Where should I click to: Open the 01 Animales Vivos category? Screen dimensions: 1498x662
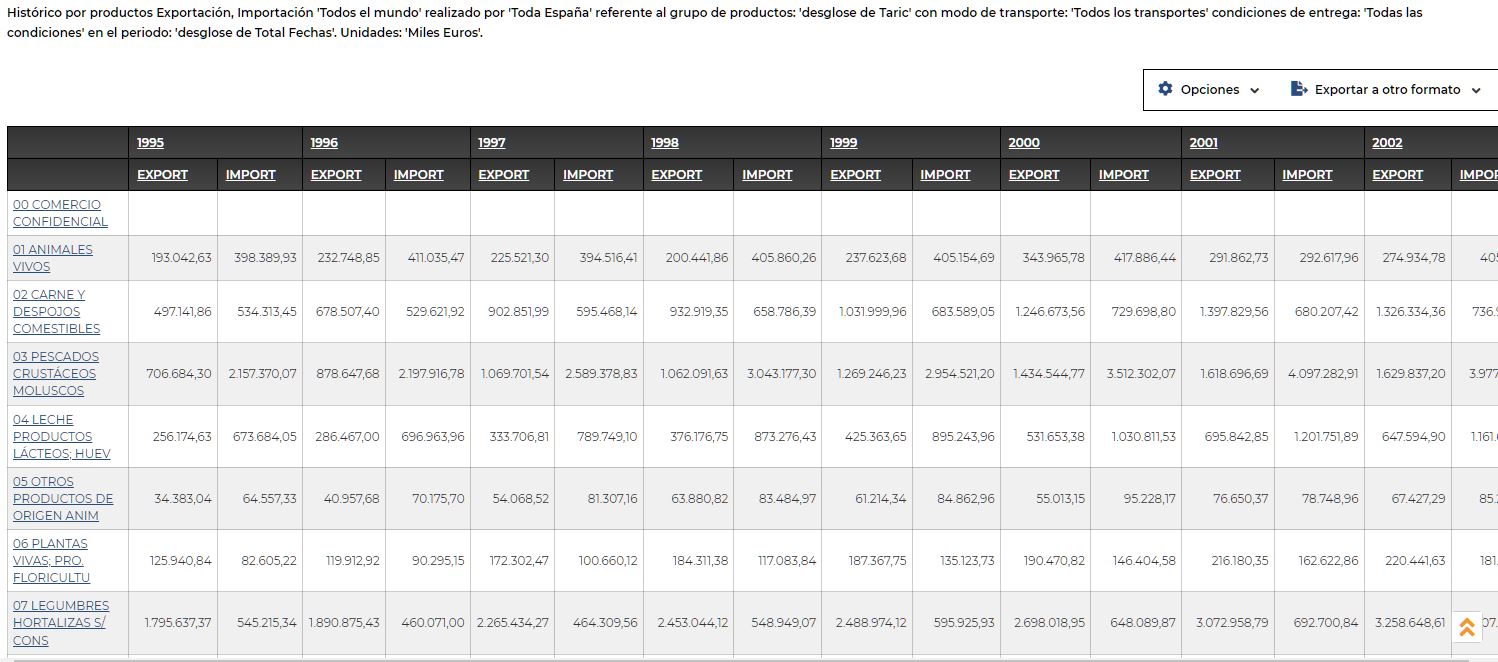click(x=52, y=258)
